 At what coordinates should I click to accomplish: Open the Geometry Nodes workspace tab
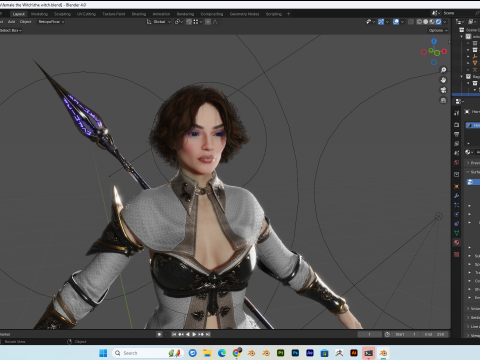(x=244, y=14)
